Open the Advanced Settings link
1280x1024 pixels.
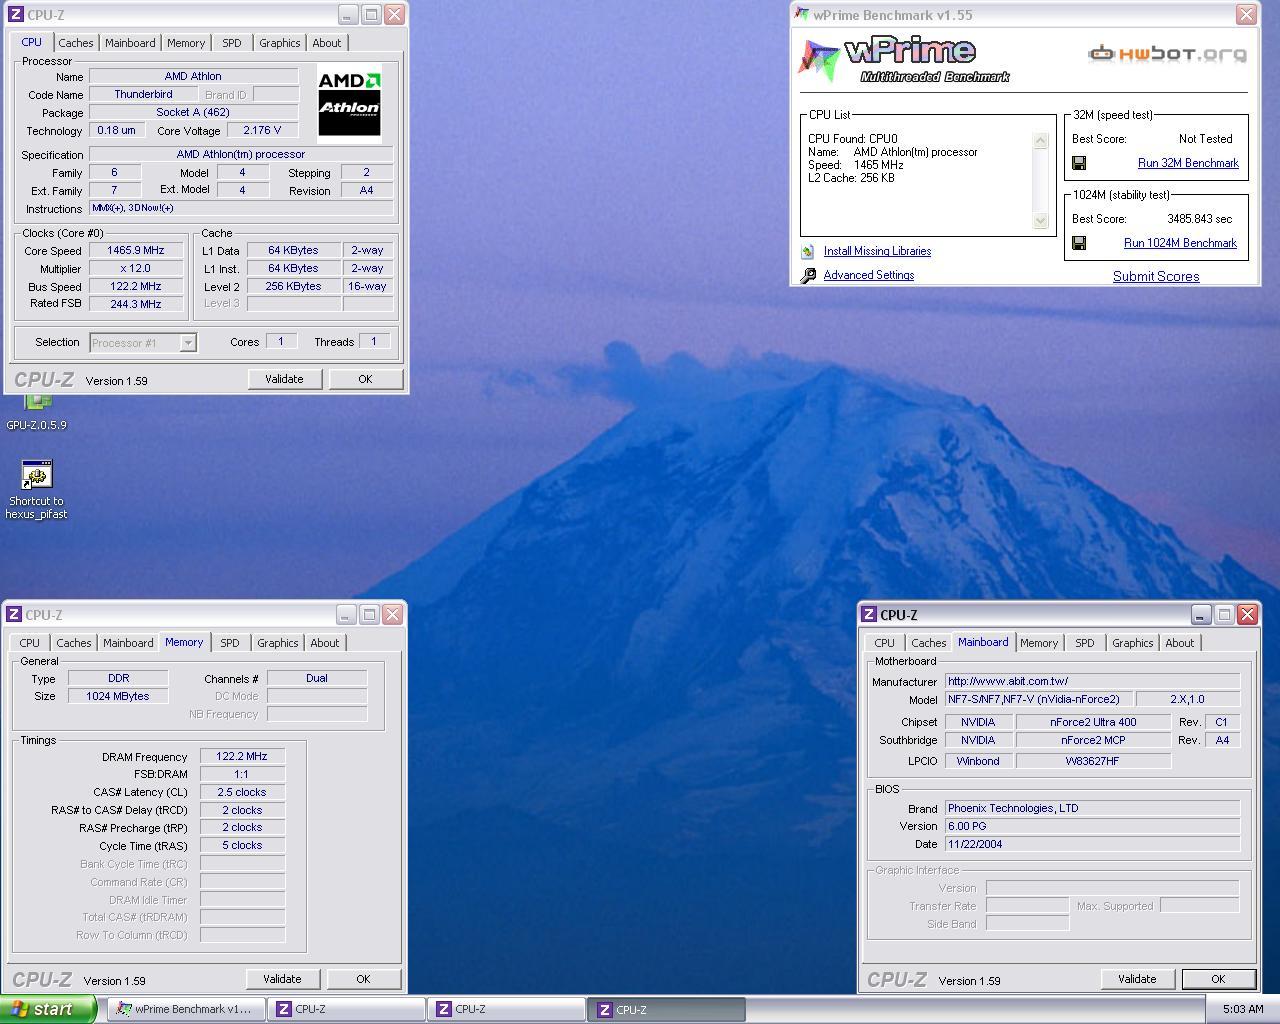tap(869, 275)
